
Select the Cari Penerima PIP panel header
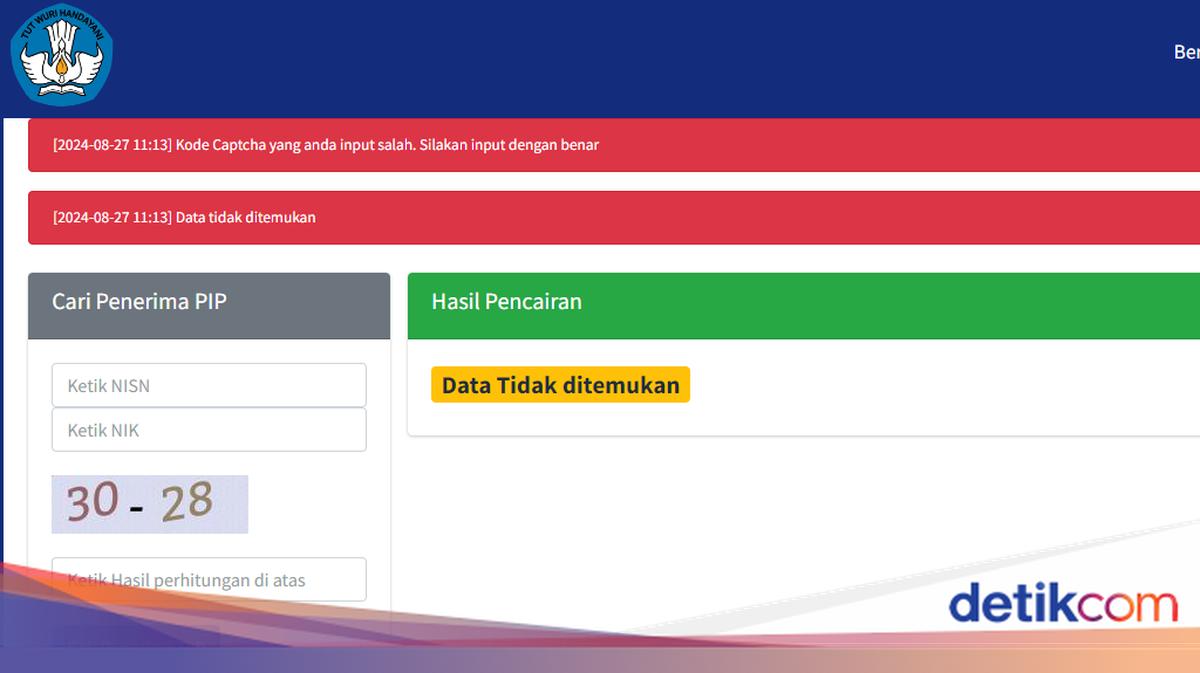[208, 305]
